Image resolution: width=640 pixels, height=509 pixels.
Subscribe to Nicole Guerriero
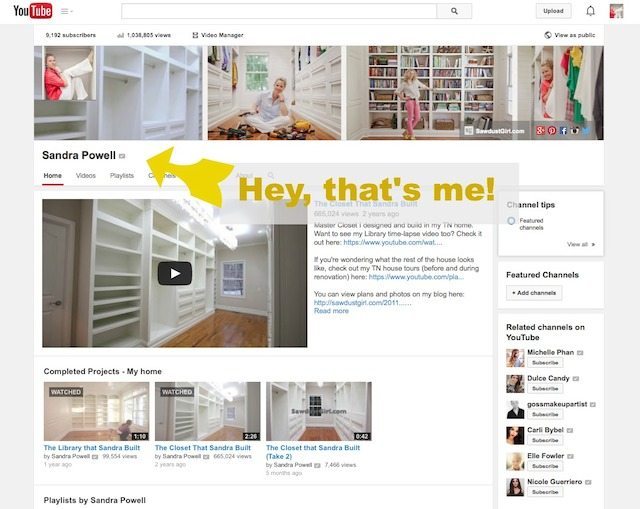(x=545, y=492)
